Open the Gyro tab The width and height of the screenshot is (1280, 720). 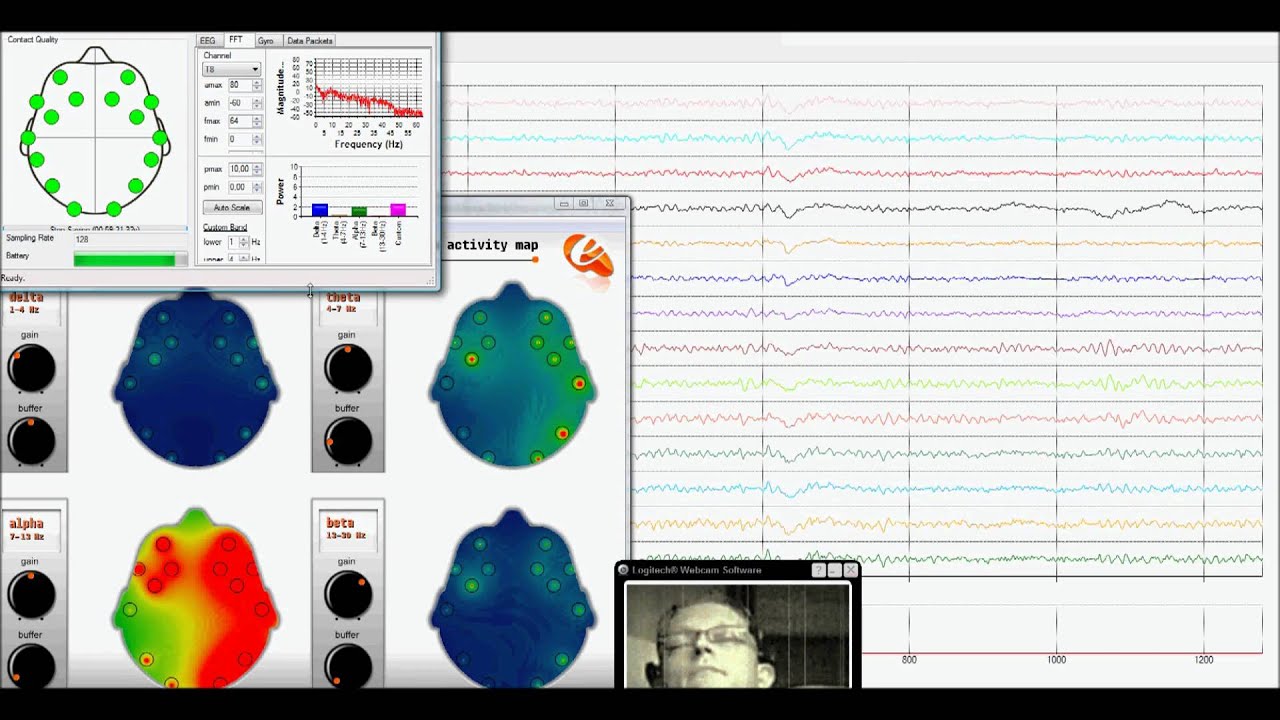[x=265, y=41]
